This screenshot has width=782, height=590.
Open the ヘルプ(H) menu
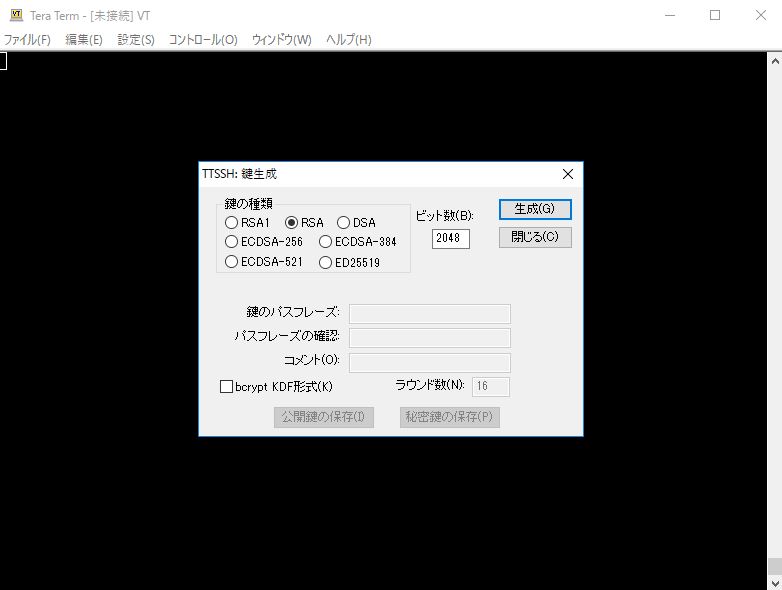[349, 39]
